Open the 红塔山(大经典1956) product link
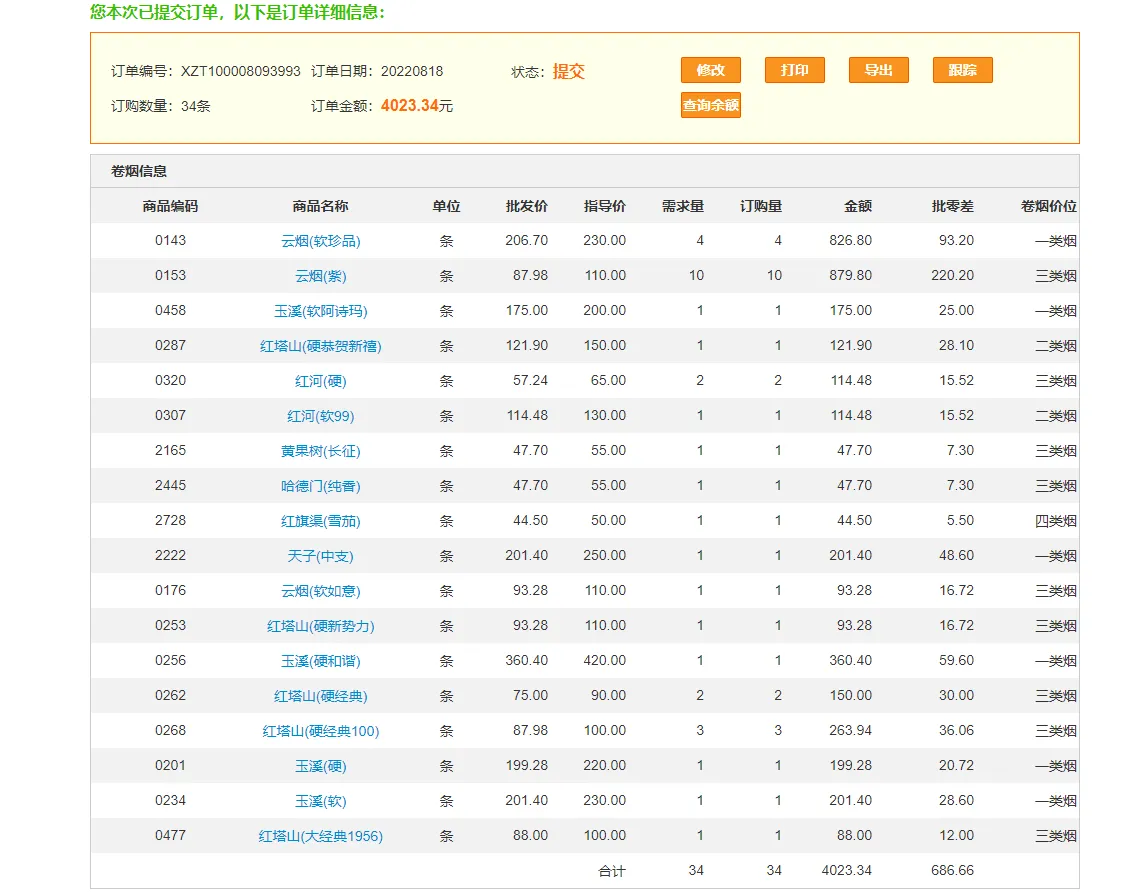 click(x=320, y=836)
